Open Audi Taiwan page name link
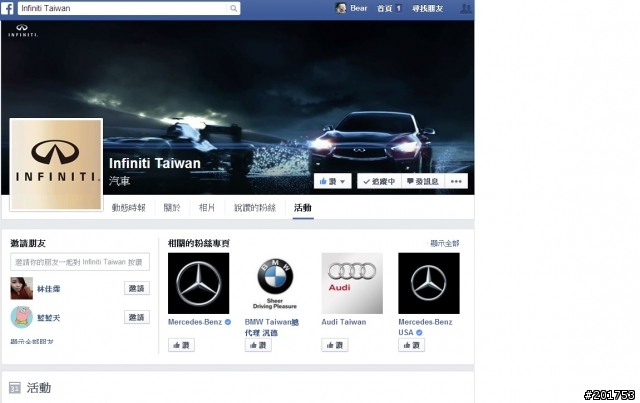The width and height of the screenshot is (640, 403). pos(344,322)
